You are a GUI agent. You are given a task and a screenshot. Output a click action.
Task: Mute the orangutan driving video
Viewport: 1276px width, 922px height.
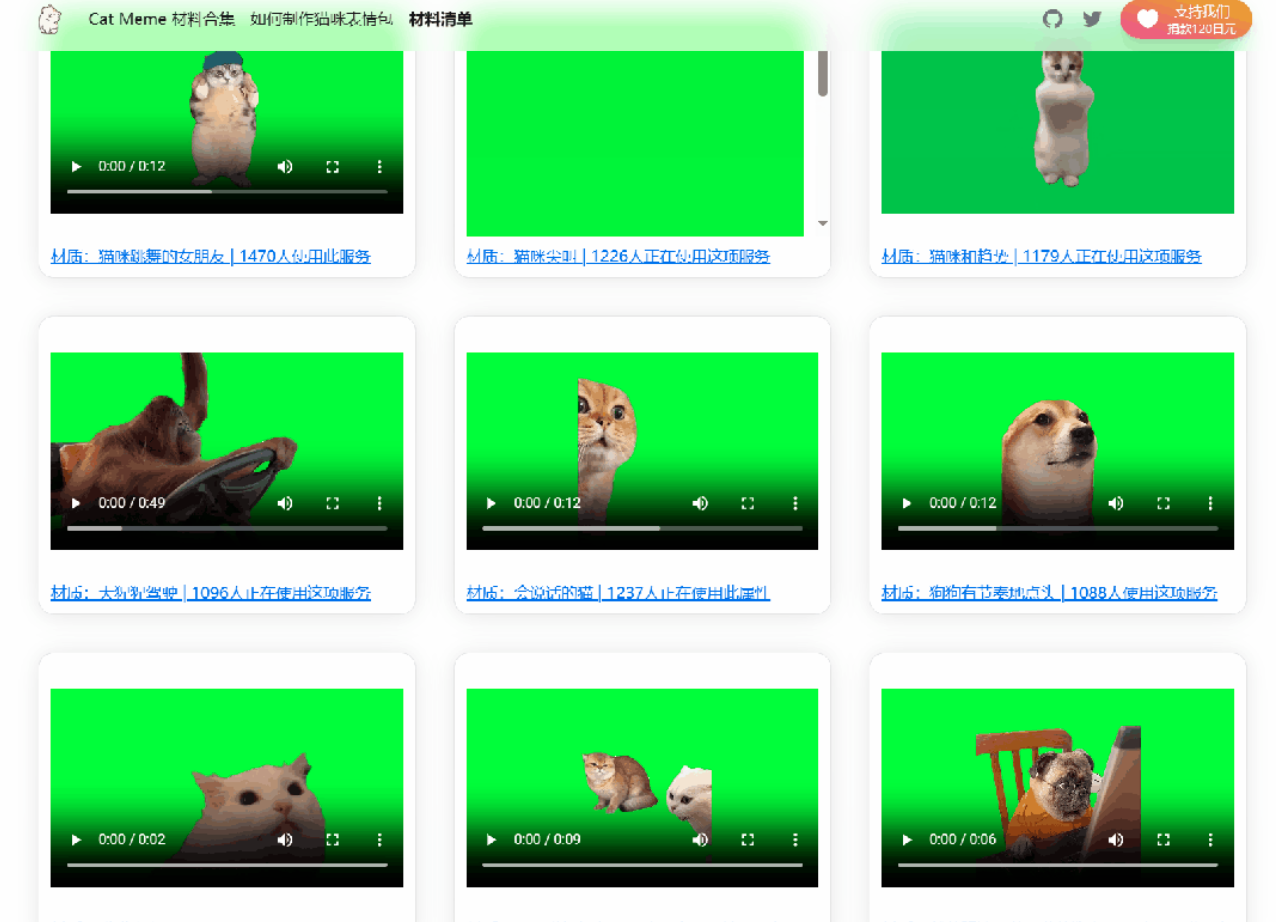(x=285, y=503)
